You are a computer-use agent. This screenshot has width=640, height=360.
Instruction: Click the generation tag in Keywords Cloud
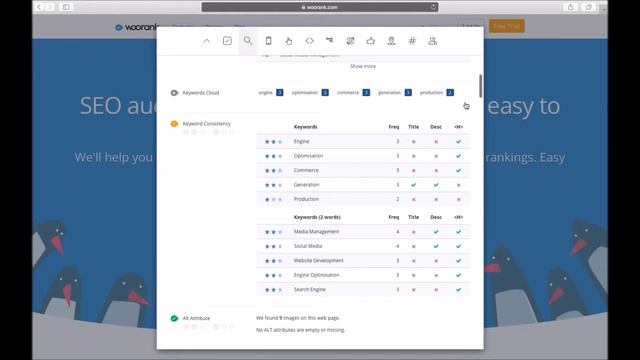395,93
